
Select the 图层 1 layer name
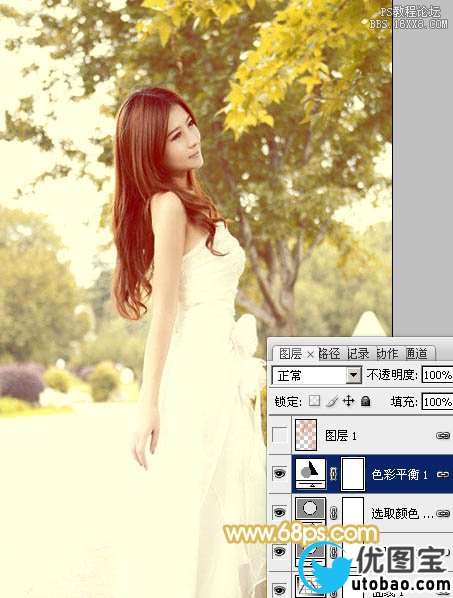pos(341,436)
